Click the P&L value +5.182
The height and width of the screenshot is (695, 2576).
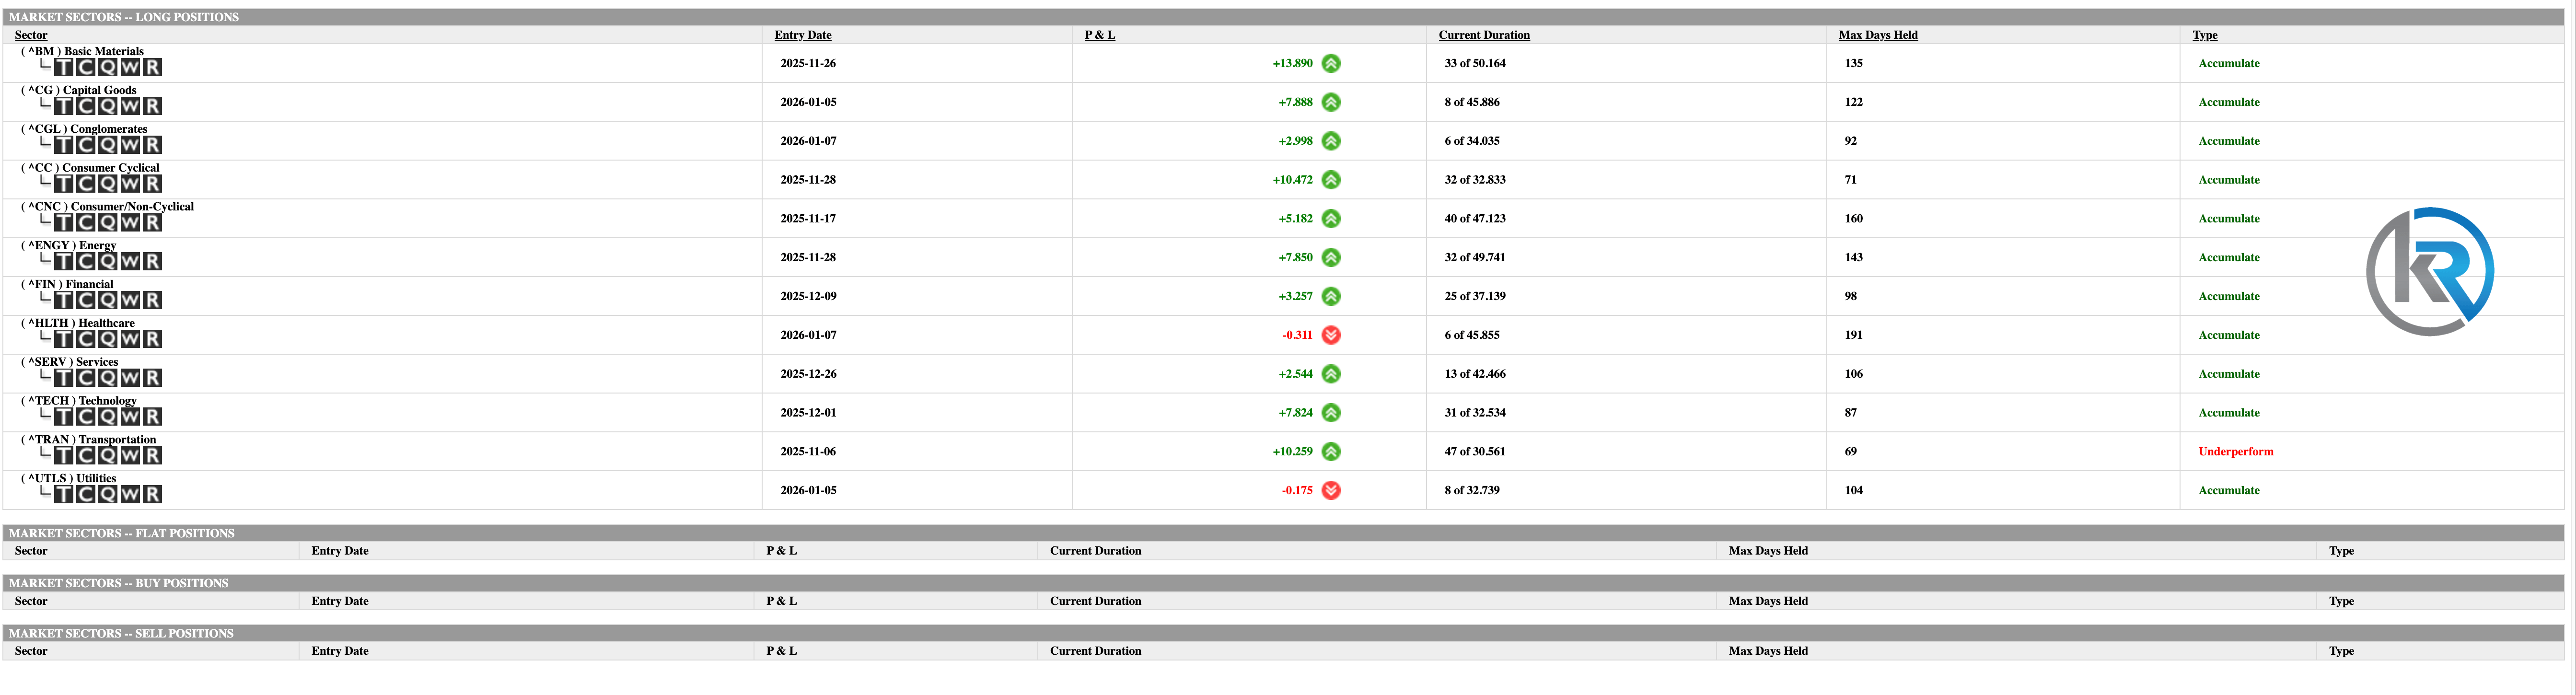[x=1295, y=218]
